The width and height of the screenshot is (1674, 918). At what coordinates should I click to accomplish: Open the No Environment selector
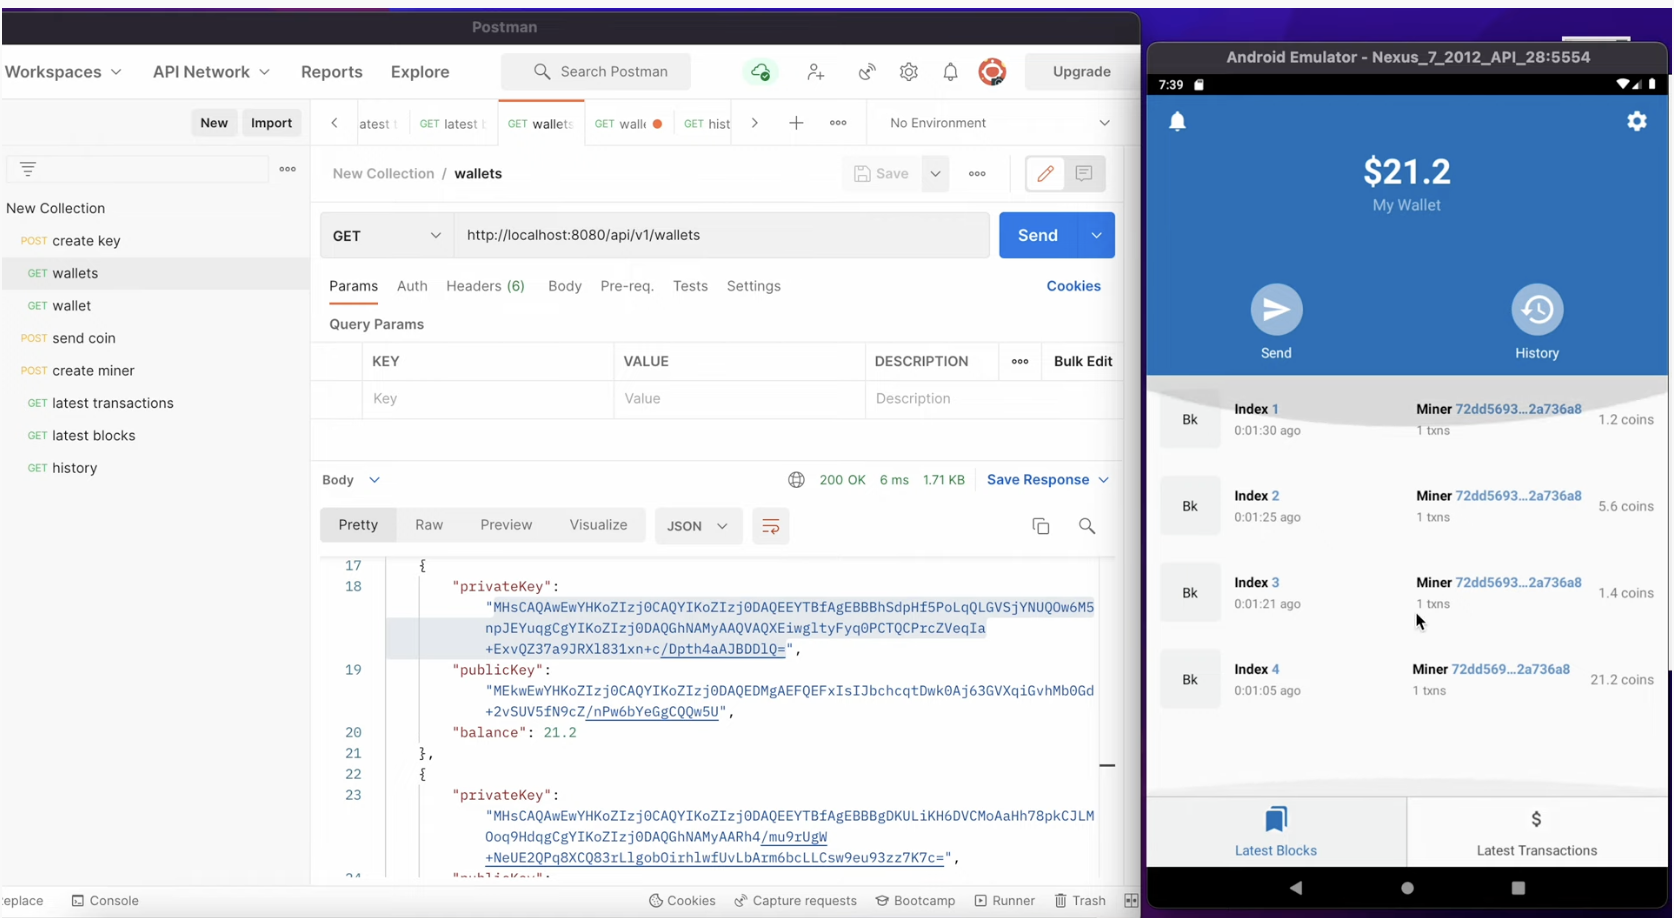coord(999,123)
